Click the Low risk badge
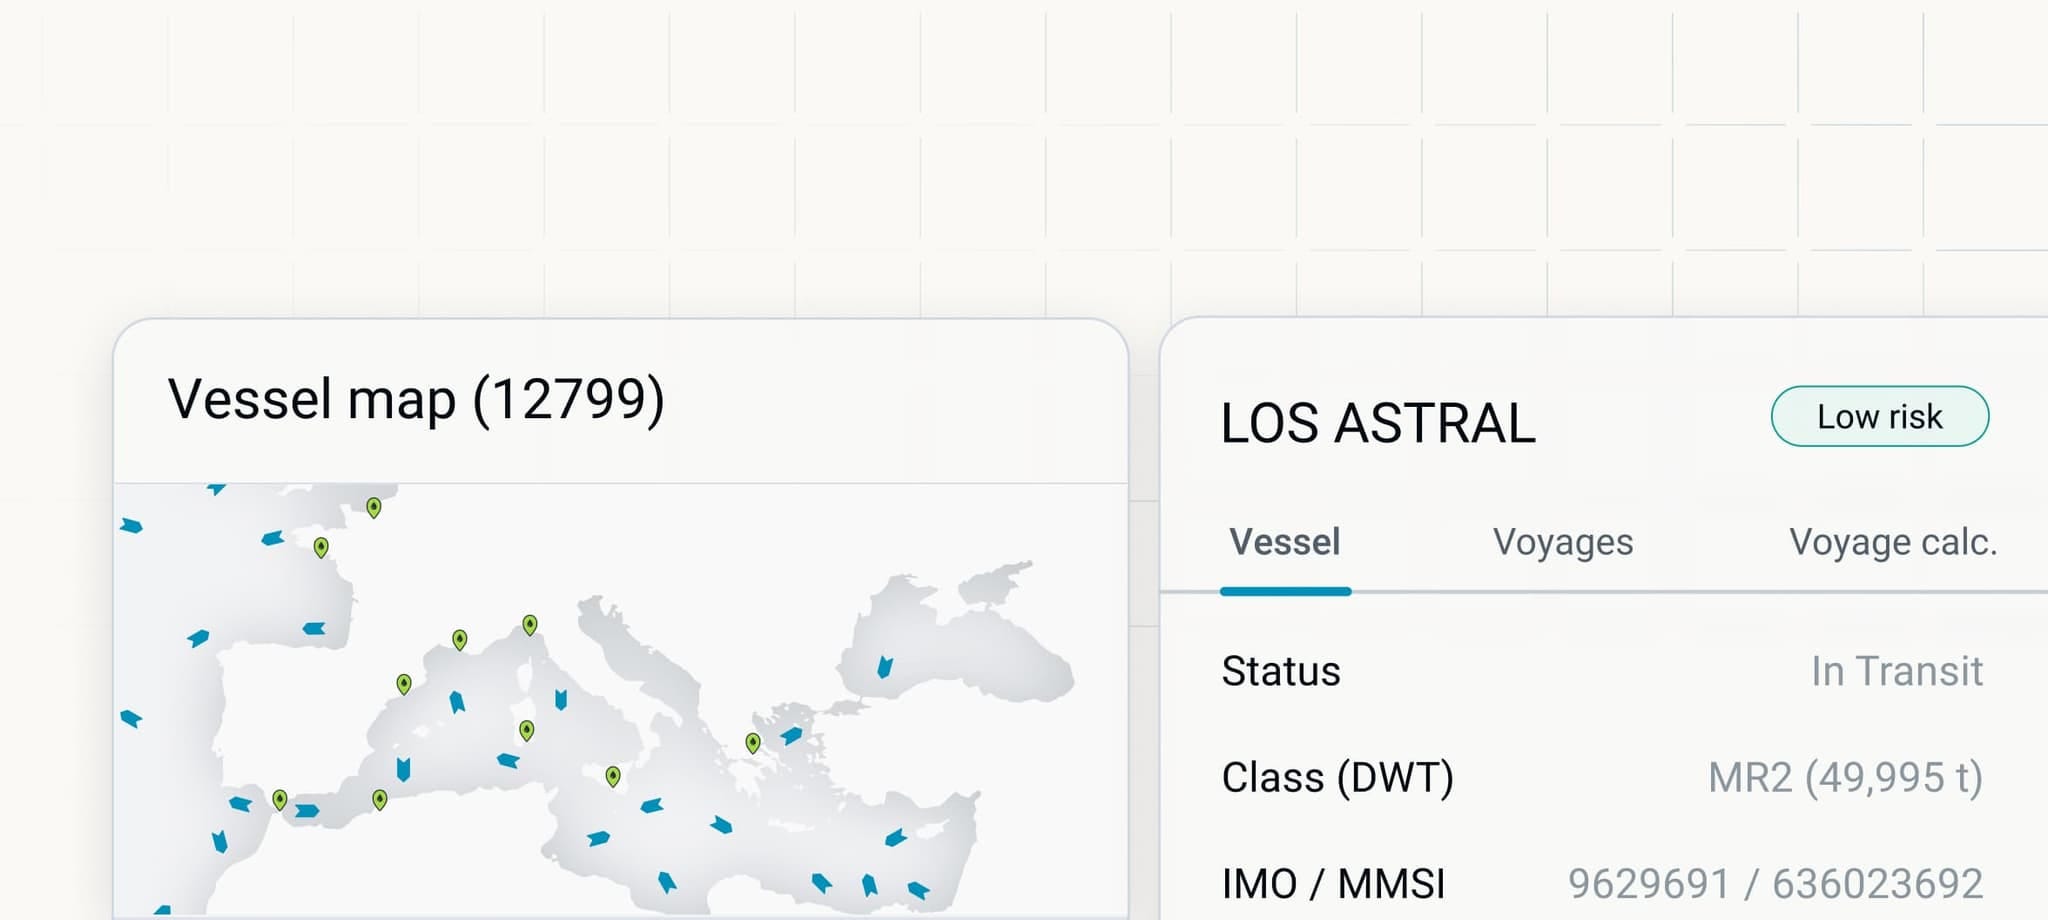The height and width of the screenshot is (920, 2048). (x=1880, y=416)
